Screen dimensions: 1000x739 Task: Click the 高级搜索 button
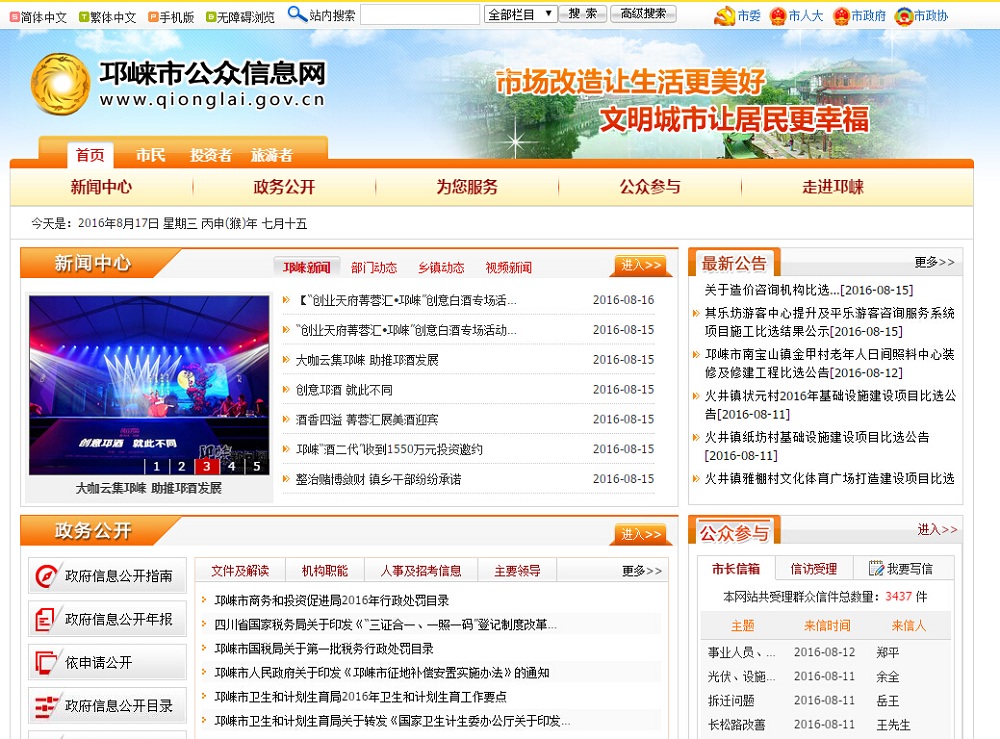coord(643,13)
